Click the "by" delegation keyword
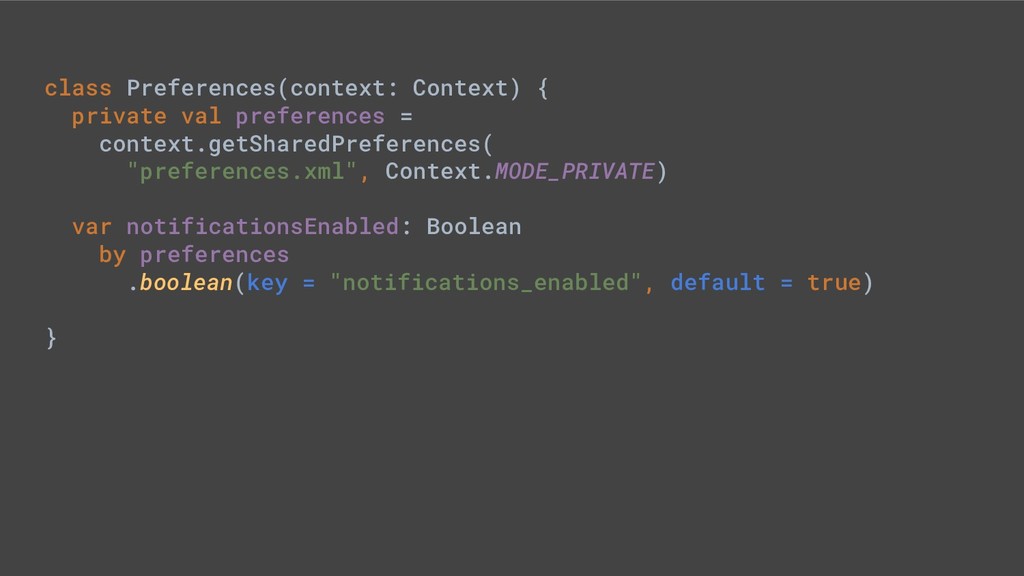The image size is (1024, 576). [x=112, y=255]
